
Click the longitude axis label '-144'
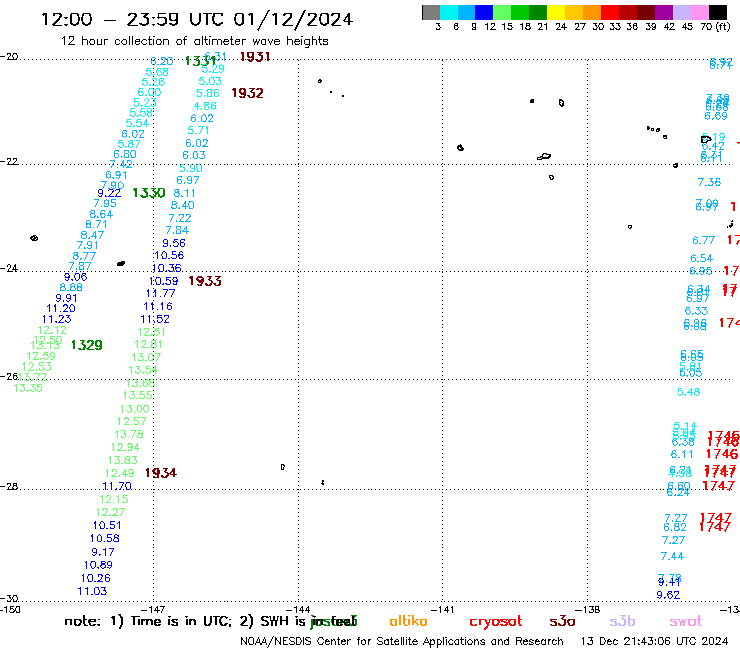[x=298, y=609]
